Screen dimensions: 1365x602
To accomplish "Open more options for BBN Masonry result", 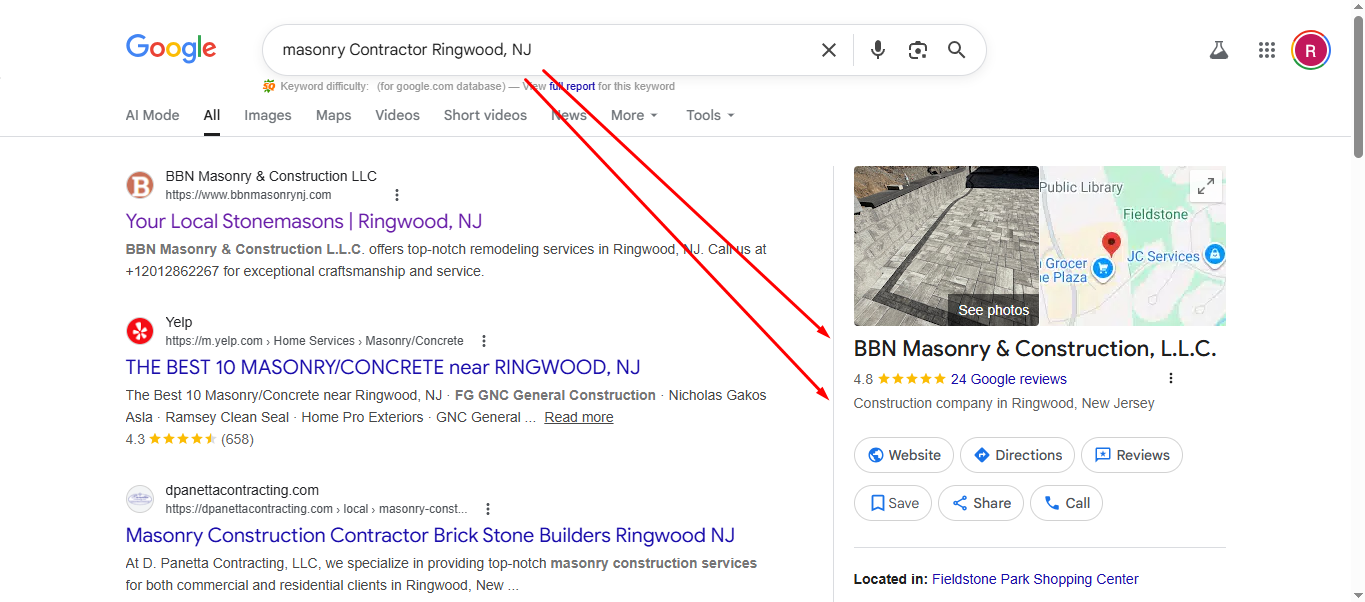I will point(397,195).
